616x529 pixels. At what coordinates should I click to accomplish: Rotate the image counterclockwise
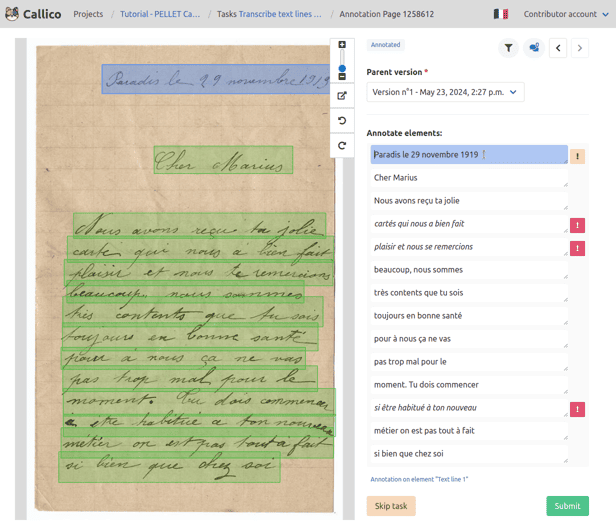coord(342,121)
